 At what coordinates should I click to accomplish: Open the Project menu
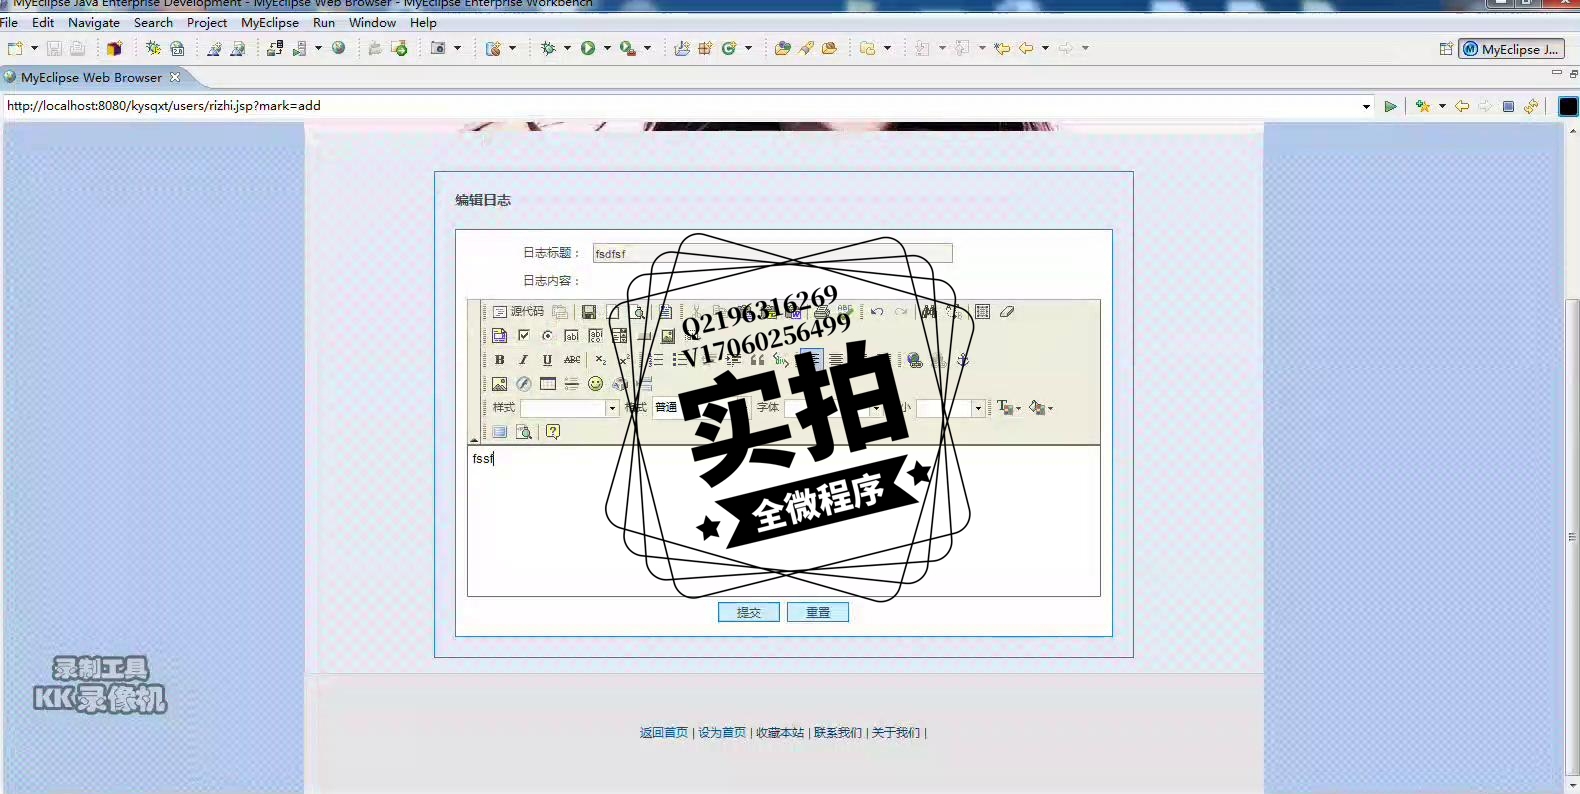point(207,22)
